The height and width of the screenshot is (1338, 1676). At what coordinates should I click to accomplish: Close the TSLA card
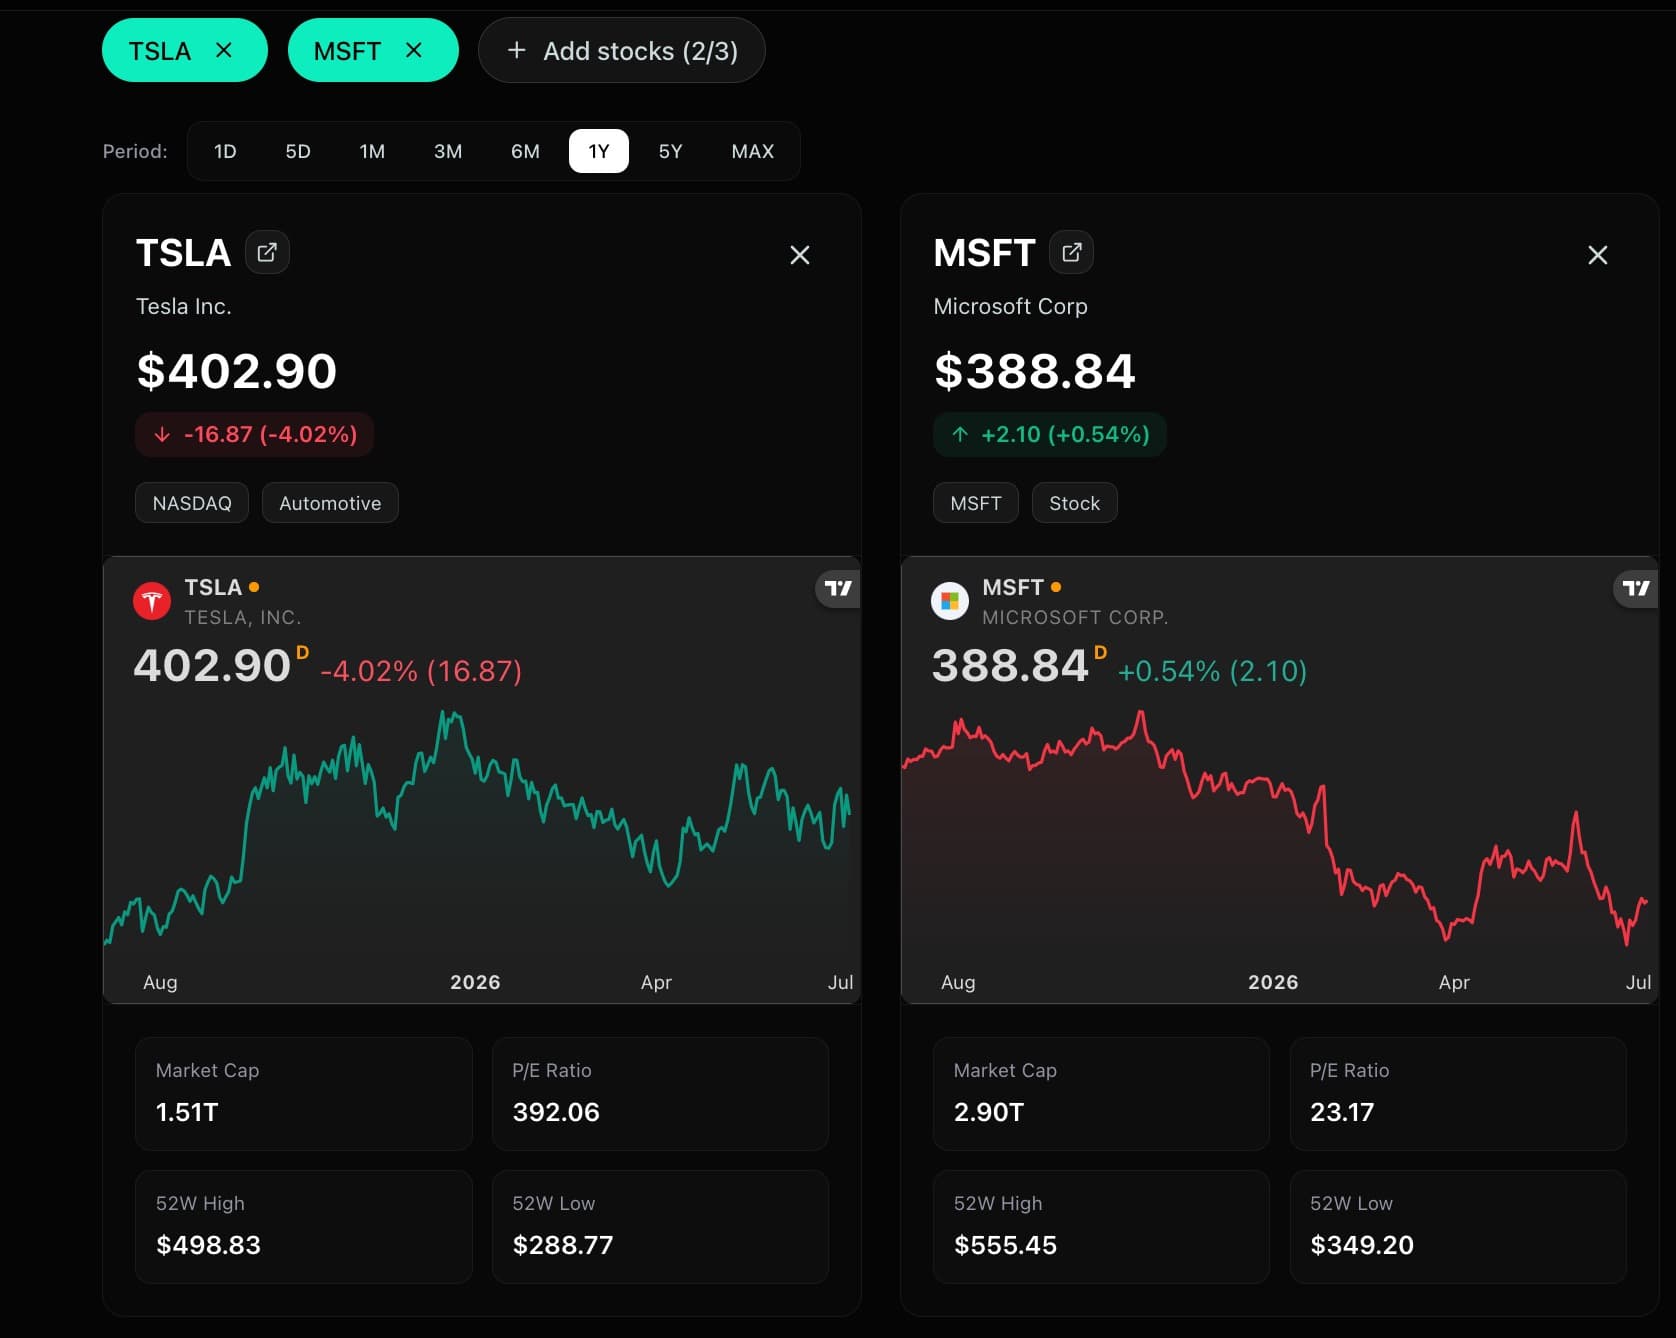click(800, 255)
